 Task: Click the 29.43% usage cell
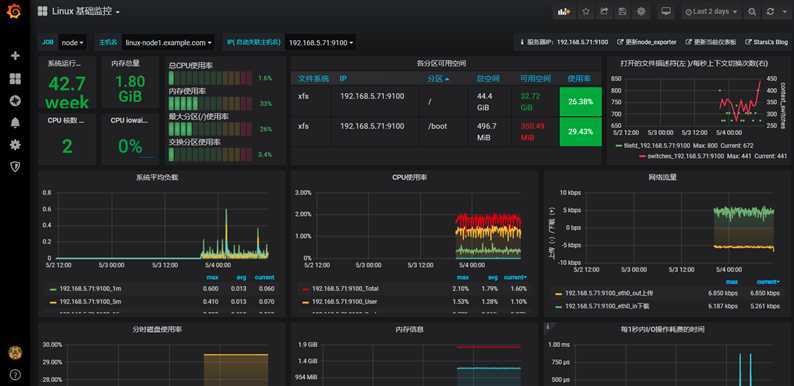(x=580, y=132)
